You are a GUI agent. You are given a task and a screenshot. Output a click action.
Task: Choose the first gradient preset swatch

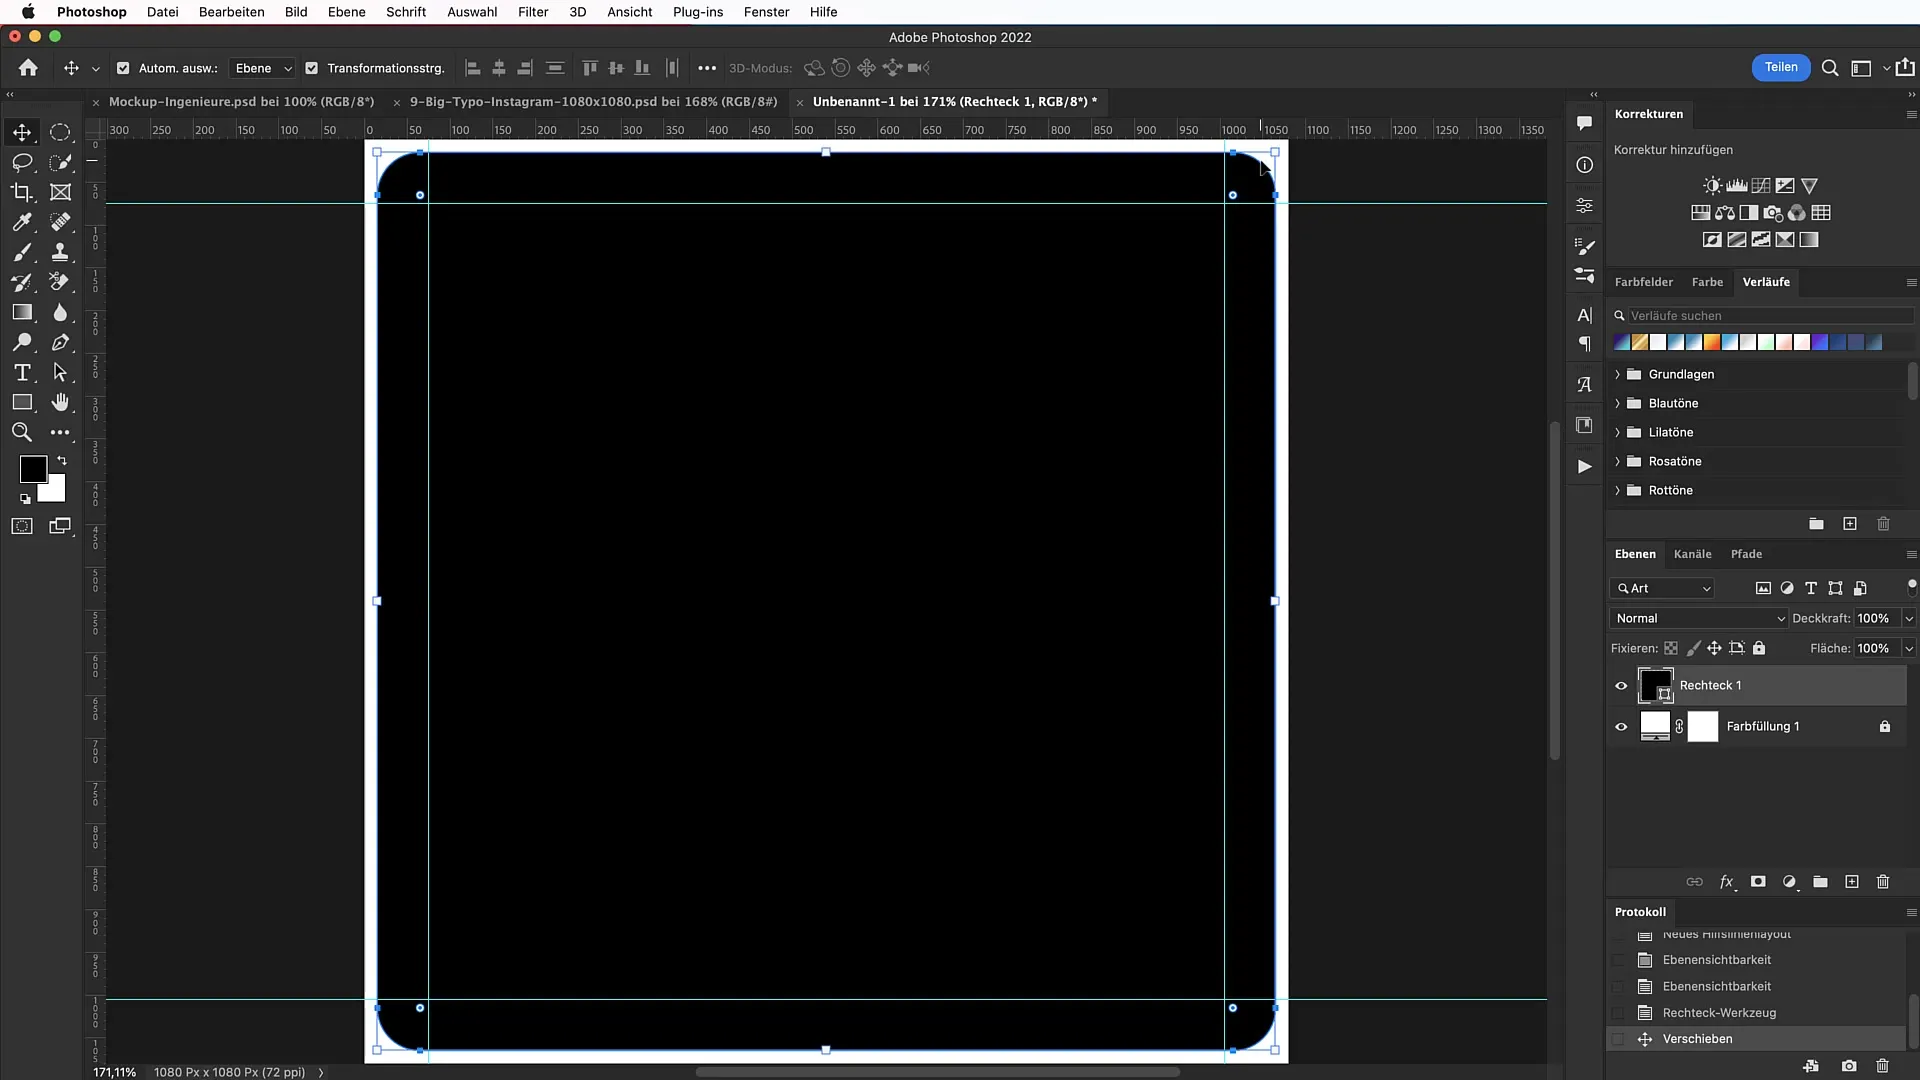point(1621,342)
